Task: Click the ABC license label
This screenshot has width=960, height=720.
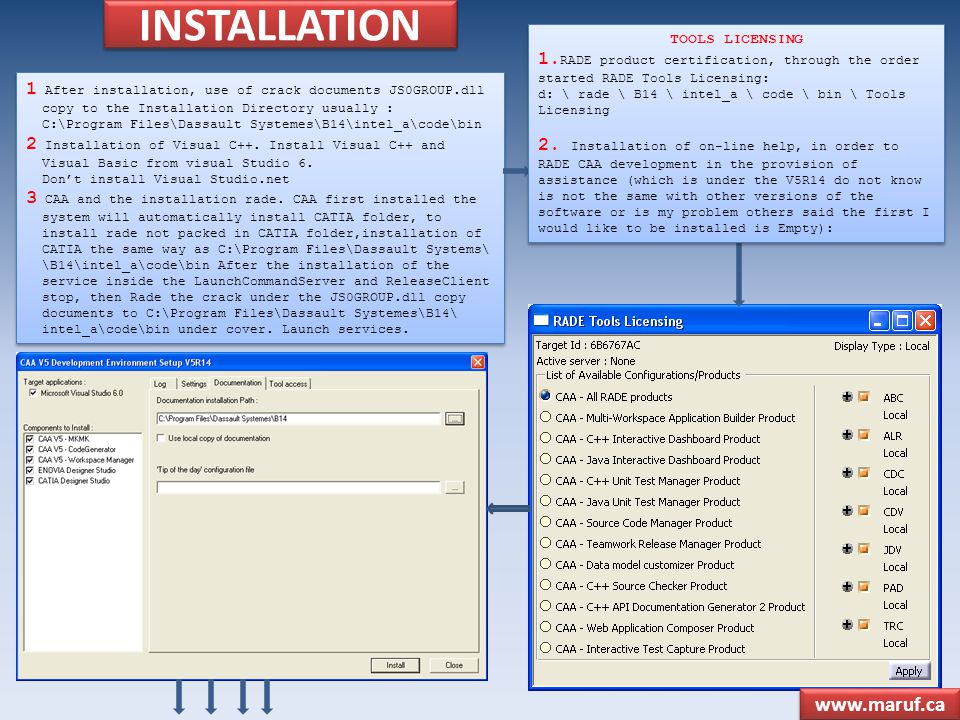Action: (893, 398)
